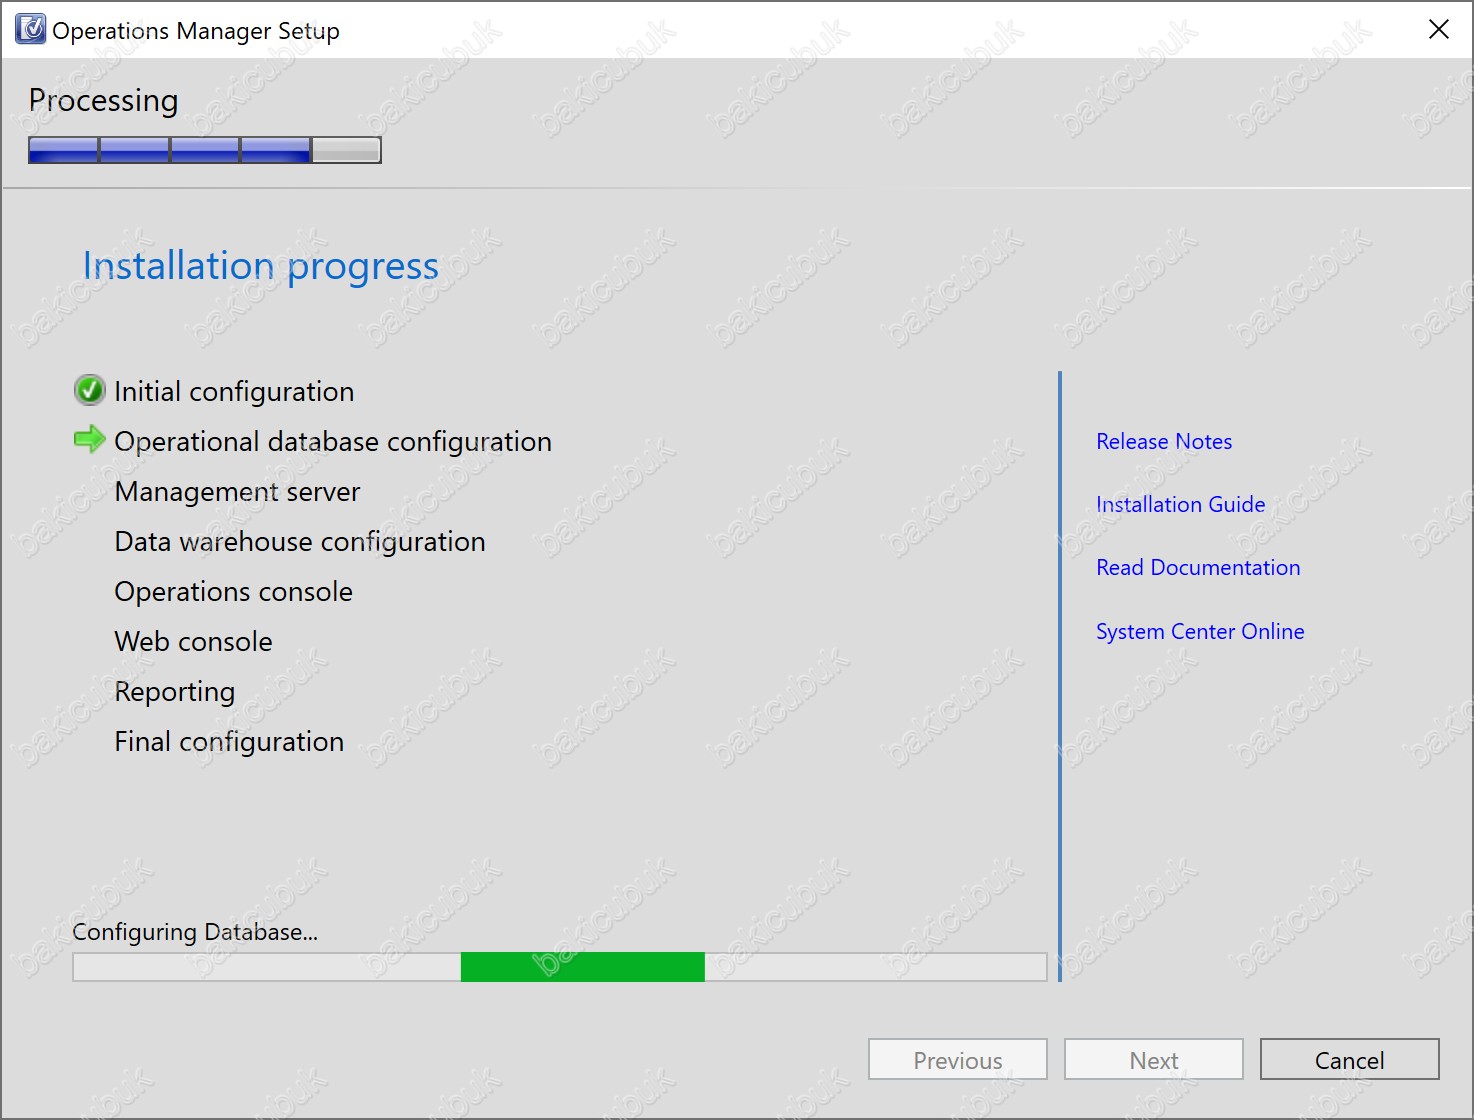
Task: Select the 'Web console' step text
Action: pyautogui.click(x=193, y=641)
